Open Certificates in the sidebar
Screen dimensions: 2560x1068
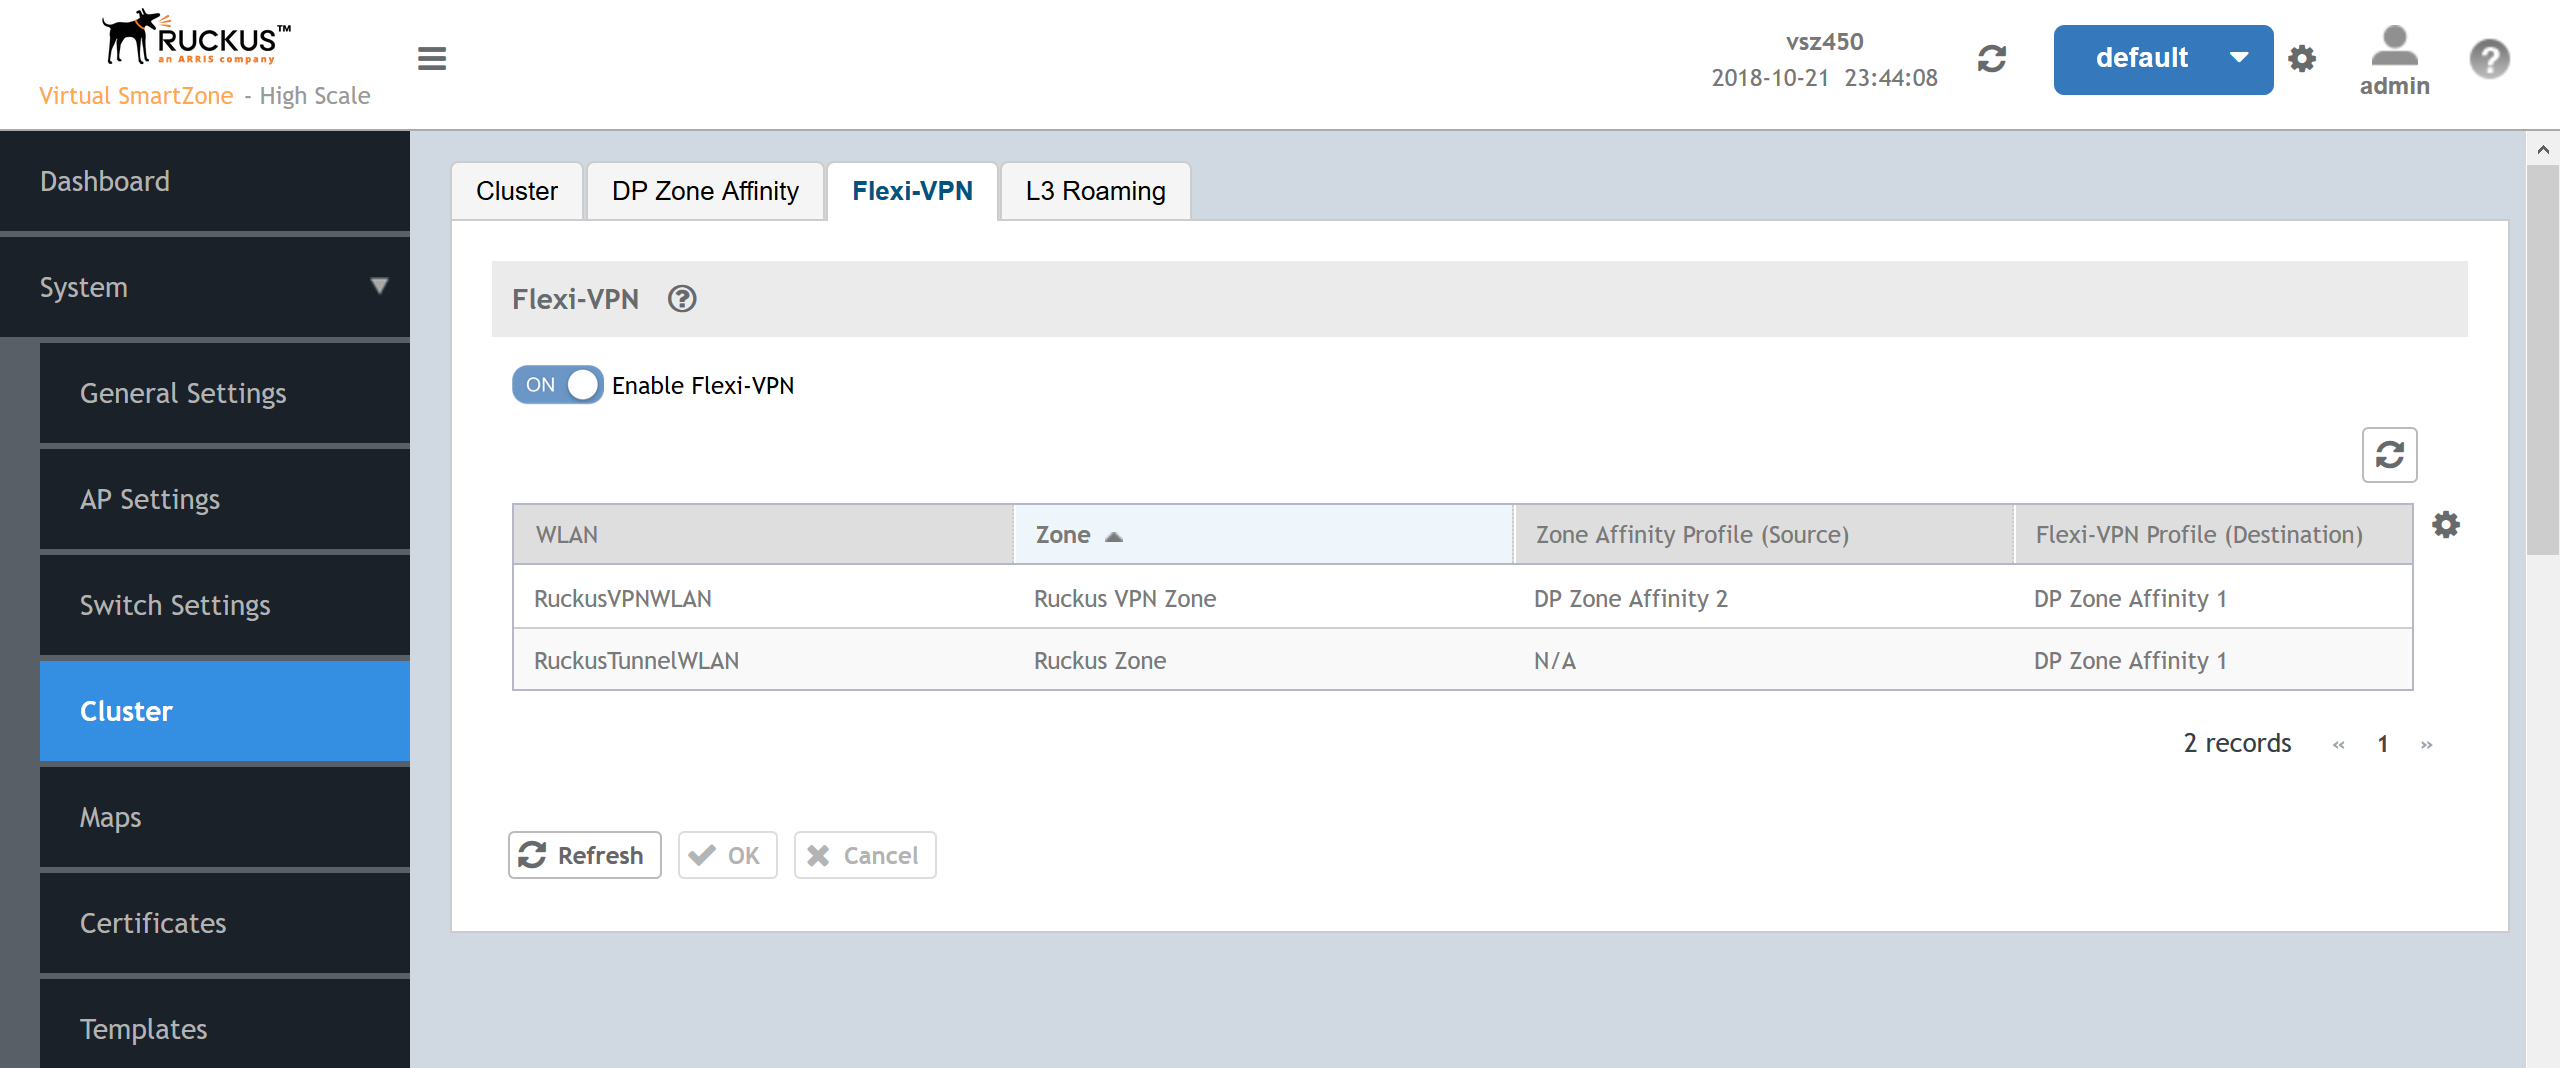pyautogui.click(x=225, y=923)
